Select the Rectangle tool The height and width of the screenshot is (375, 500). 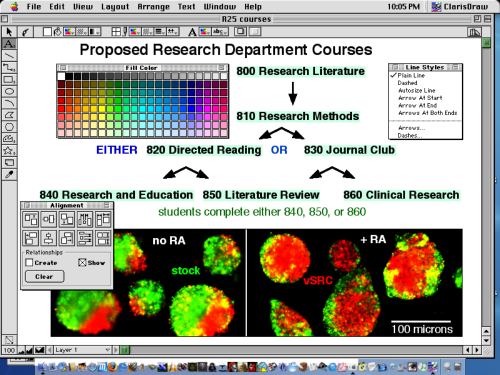click(9, 80)
